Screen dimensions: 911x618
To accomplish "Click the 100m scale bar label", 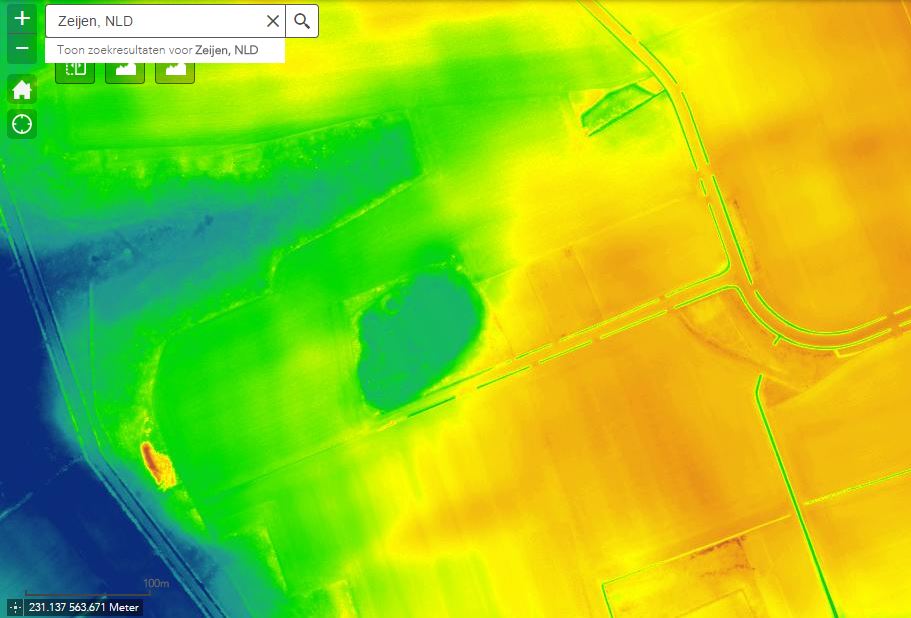I will click(156, 583).
